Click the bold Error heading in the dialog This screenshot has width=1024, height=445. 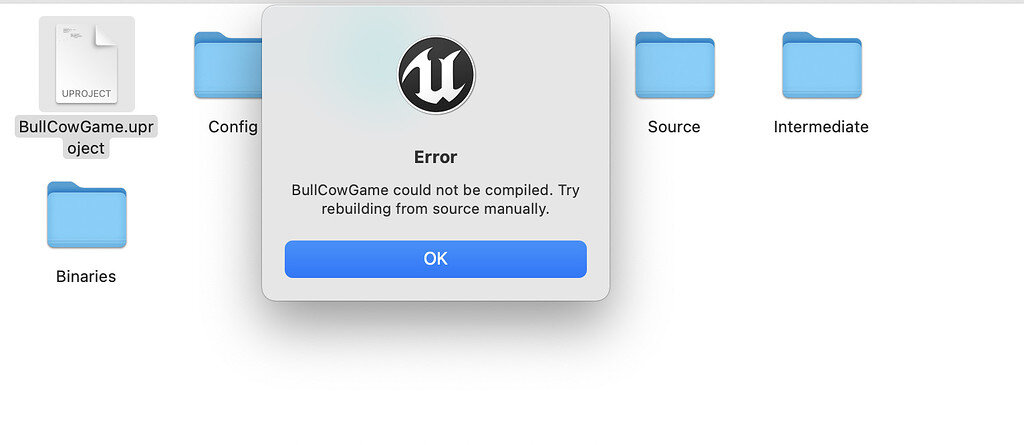coord(435,157)
